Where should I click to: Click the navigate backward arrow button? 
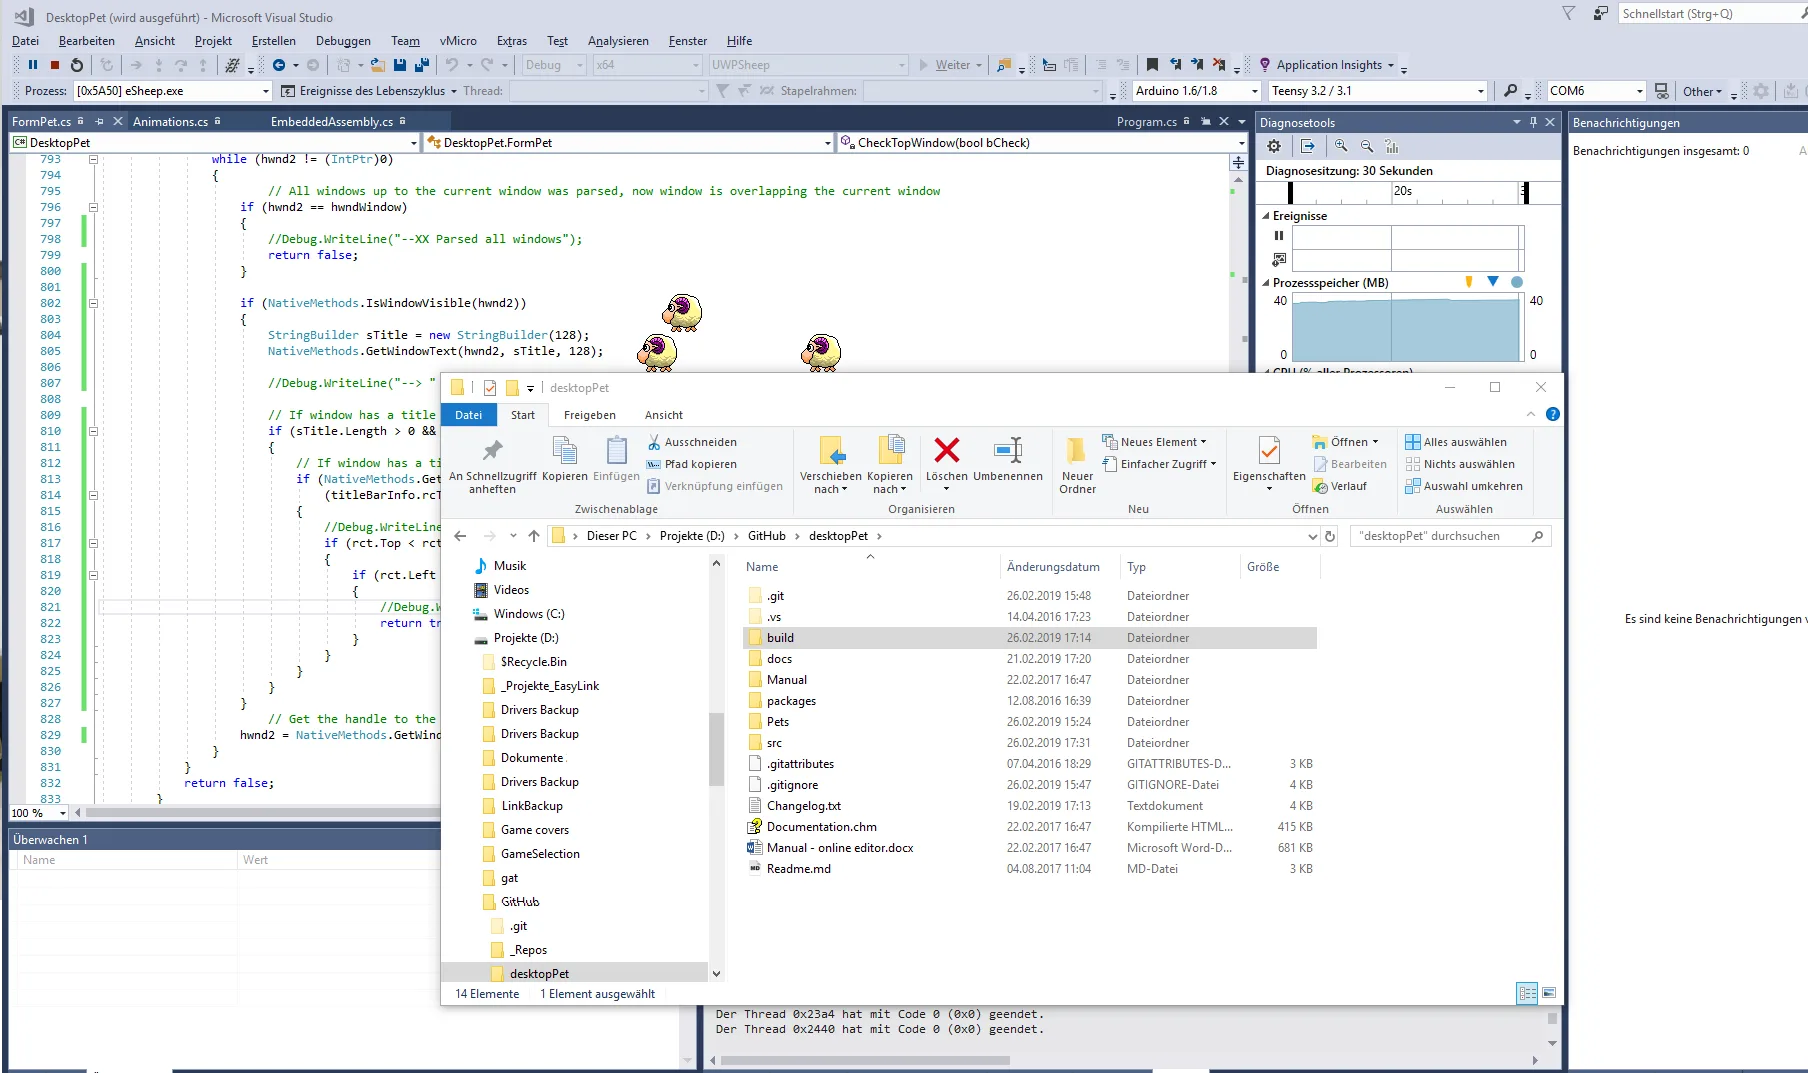[x=279, y=65]
